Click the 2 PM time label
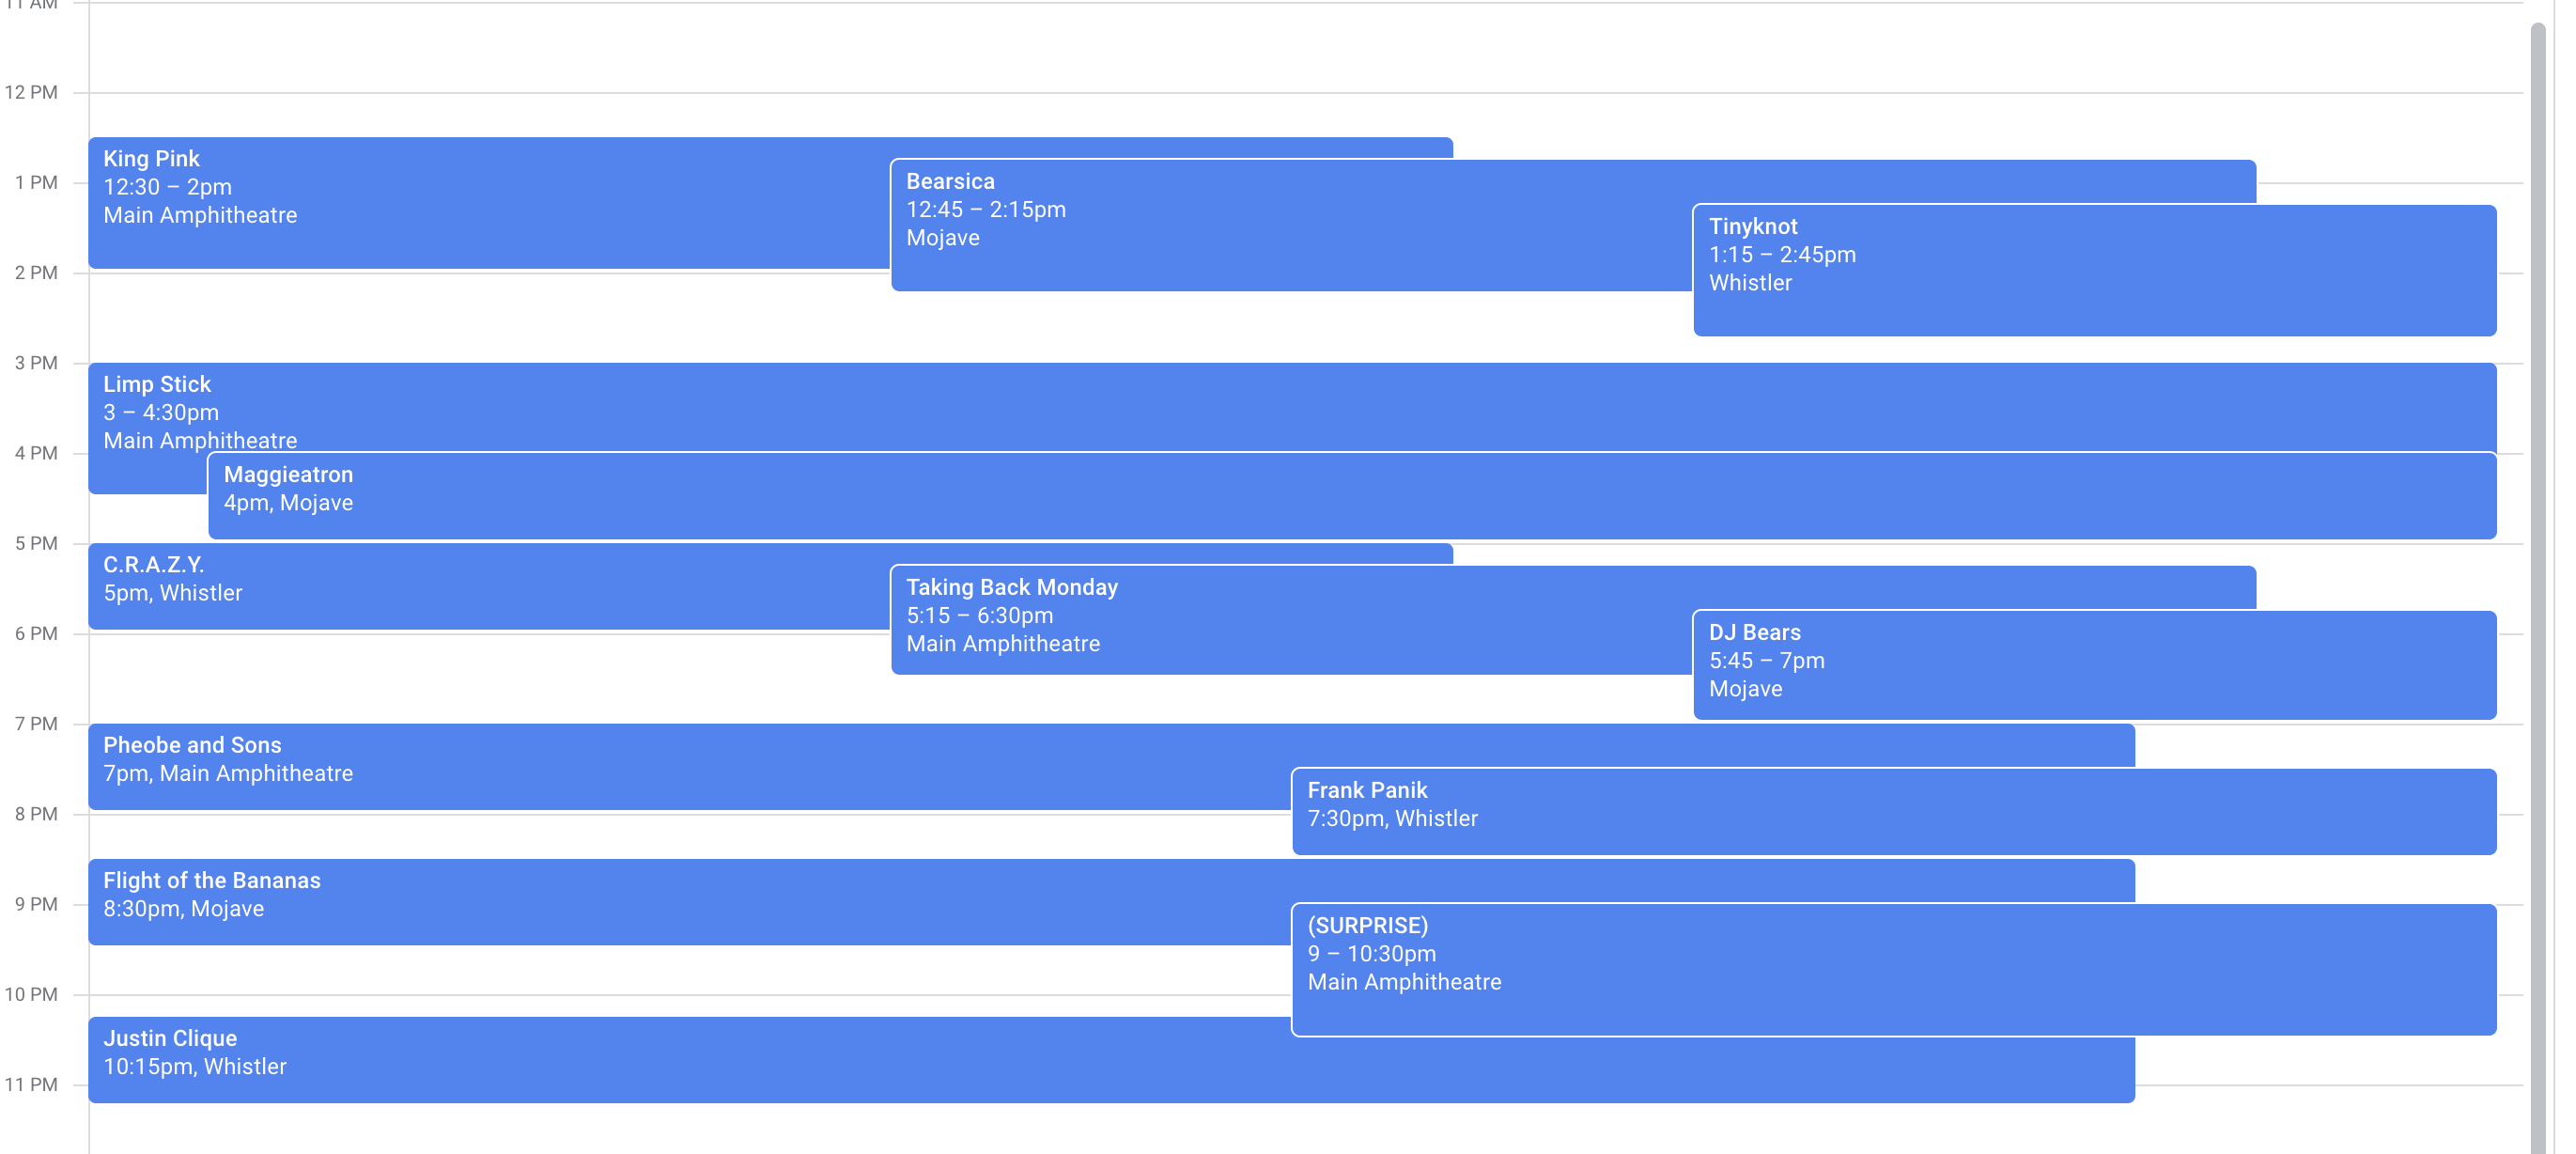This screenshot has height=1154, width=2576. tap(36, 272)
